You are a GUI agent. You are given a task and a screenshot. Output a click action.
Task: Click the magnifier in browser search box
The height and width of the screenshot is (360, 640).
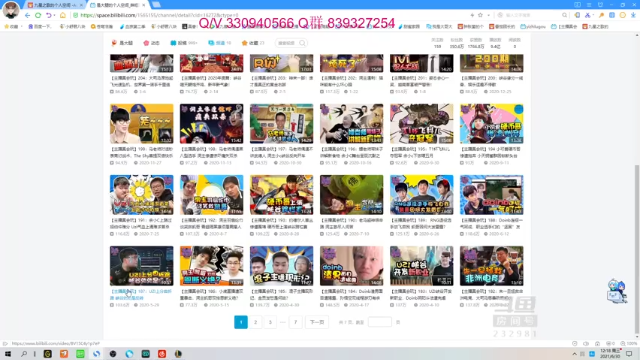click(x=564, y=15)
